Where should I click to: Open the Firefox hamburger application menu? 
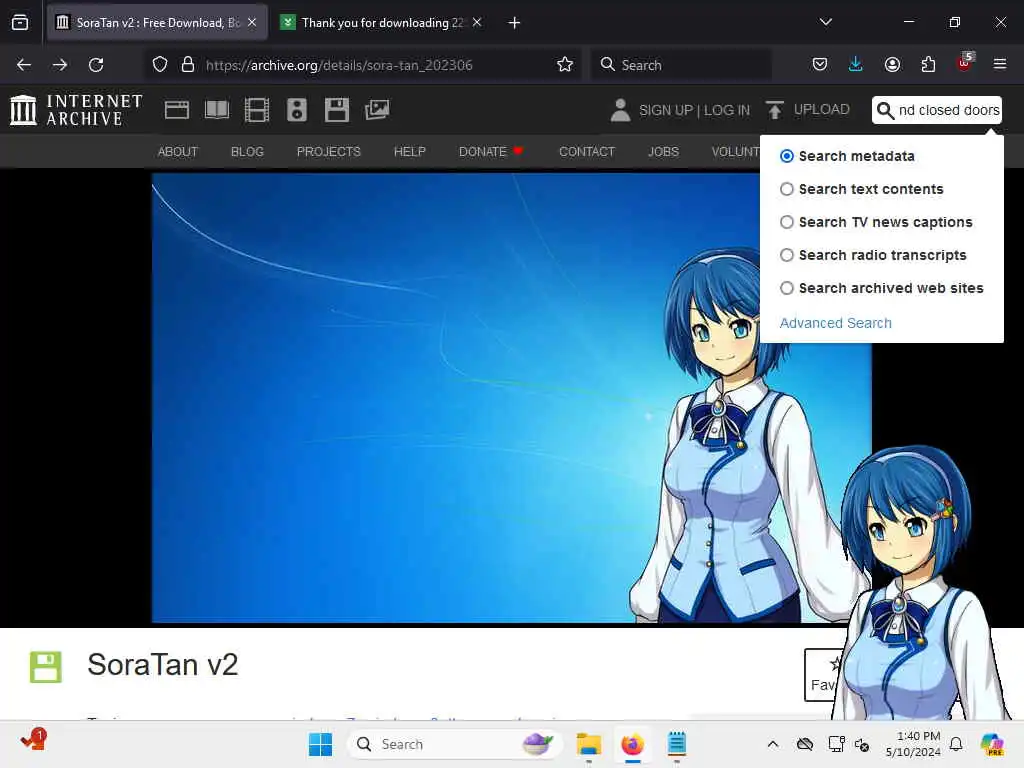[1000, 64]
